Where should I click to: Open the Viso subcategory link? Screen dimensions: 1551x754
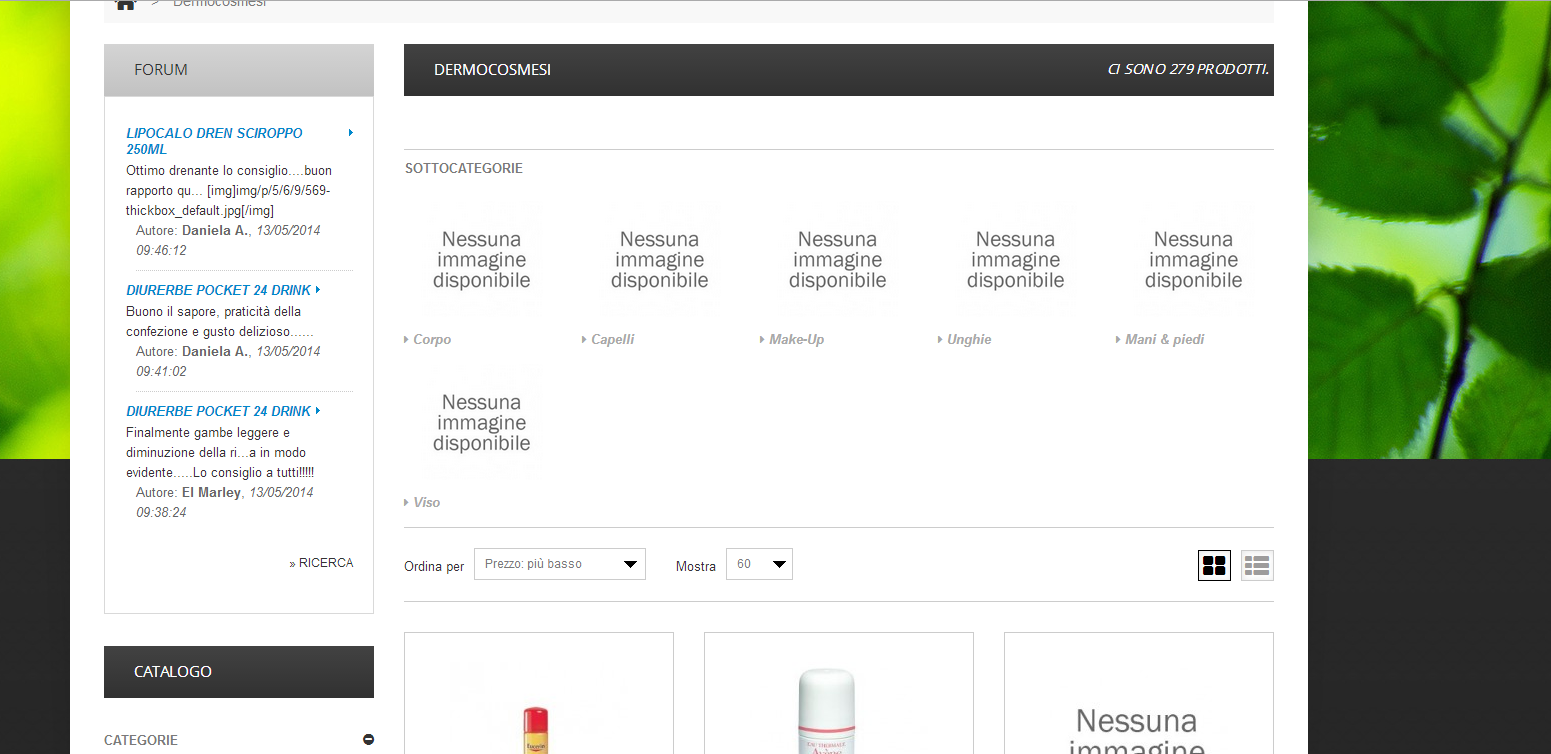coord(426,503)
